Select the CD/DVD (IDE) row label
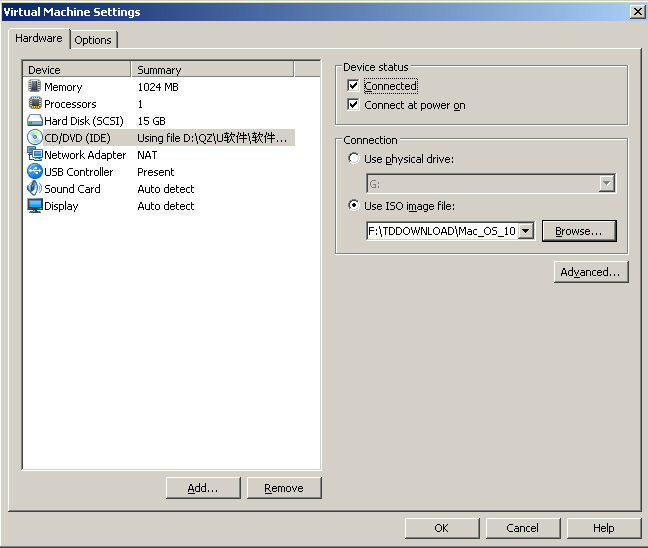648x548 pixels. [77, 138]
